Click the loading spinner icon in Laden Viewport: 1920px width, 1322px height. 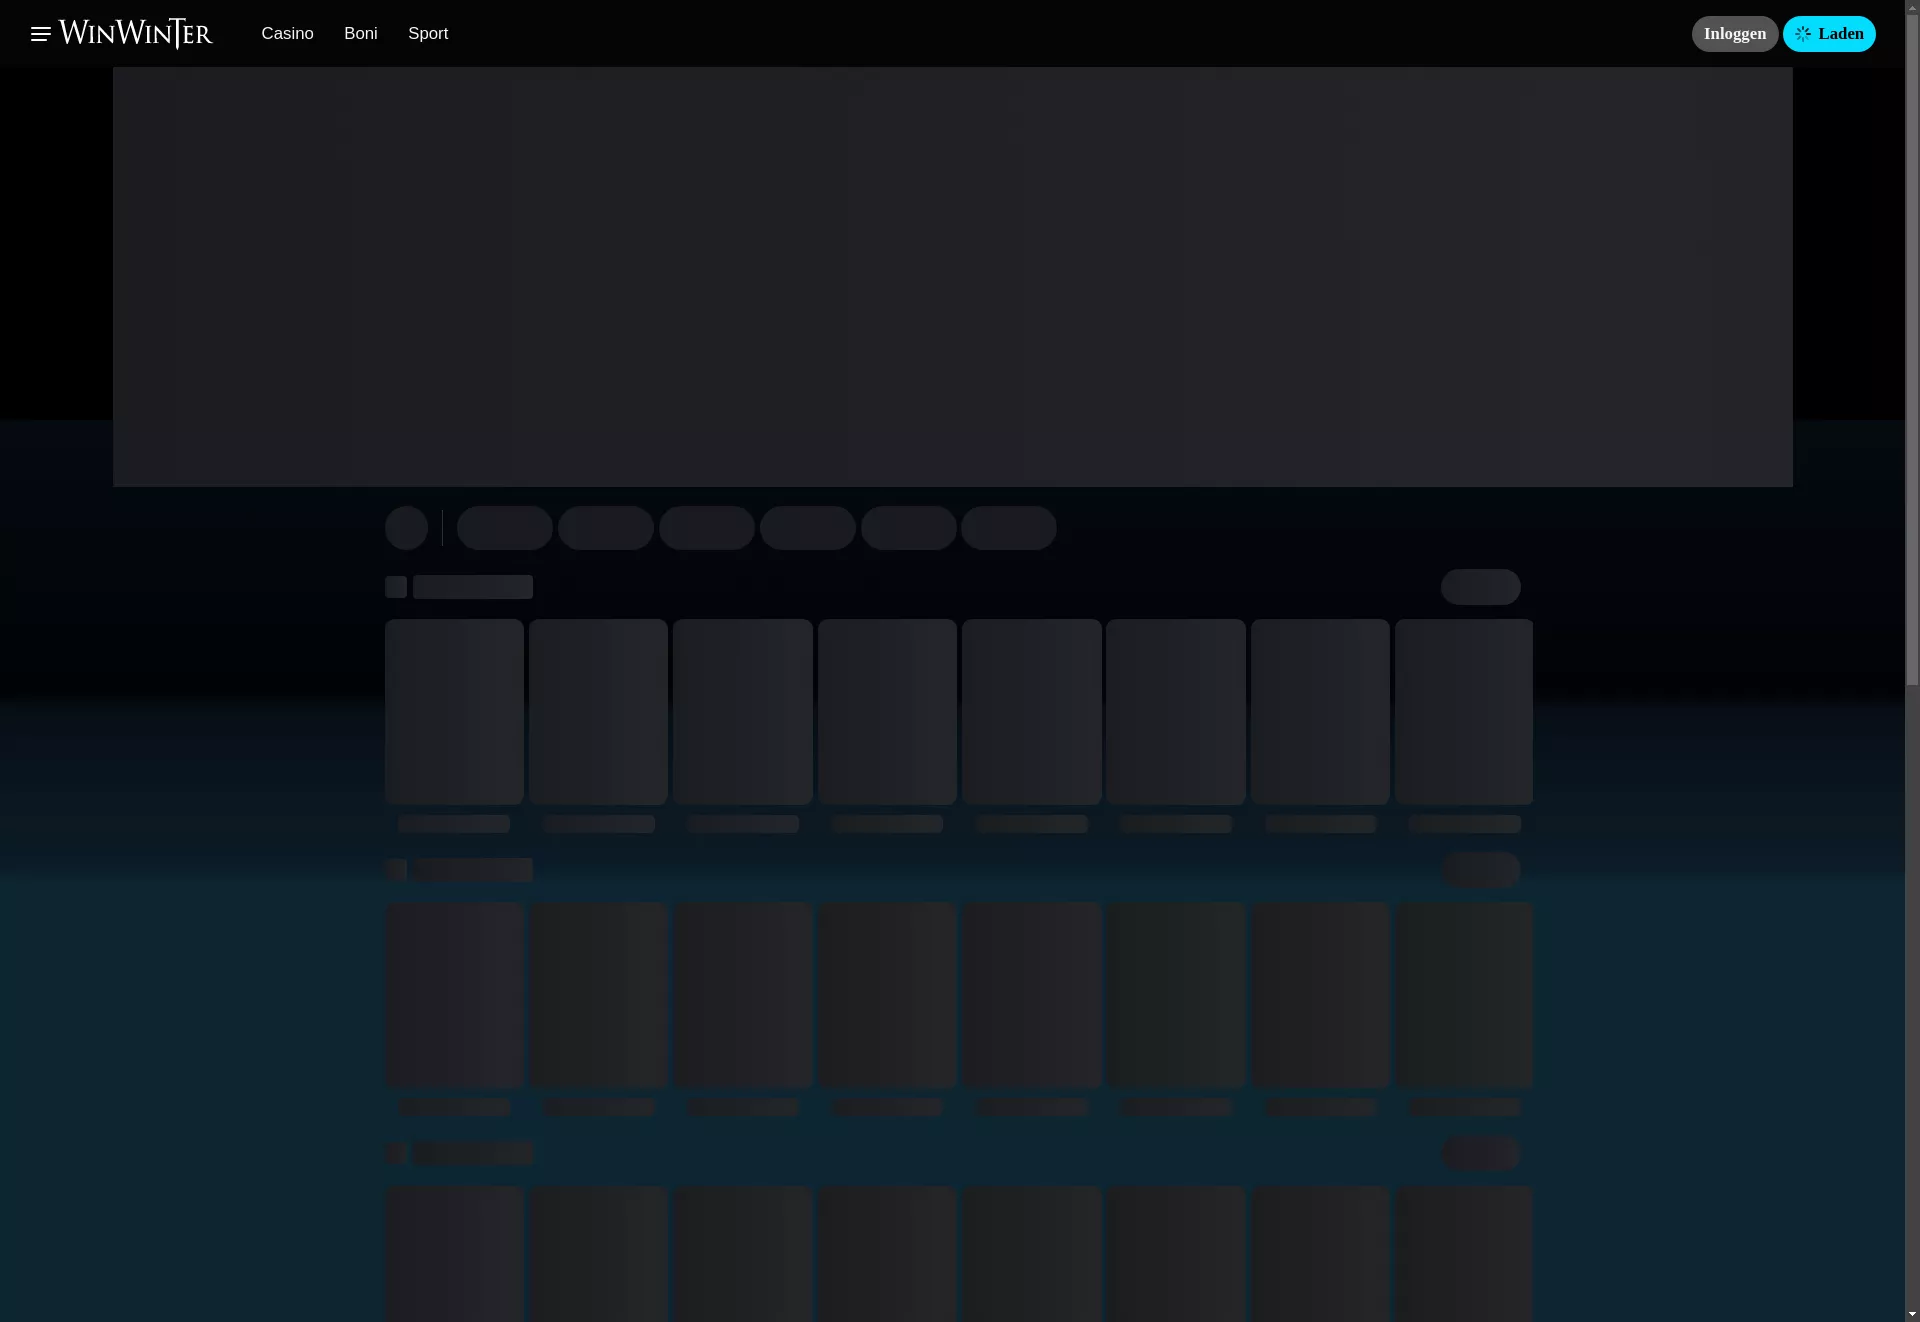(x=1803, y=34)
